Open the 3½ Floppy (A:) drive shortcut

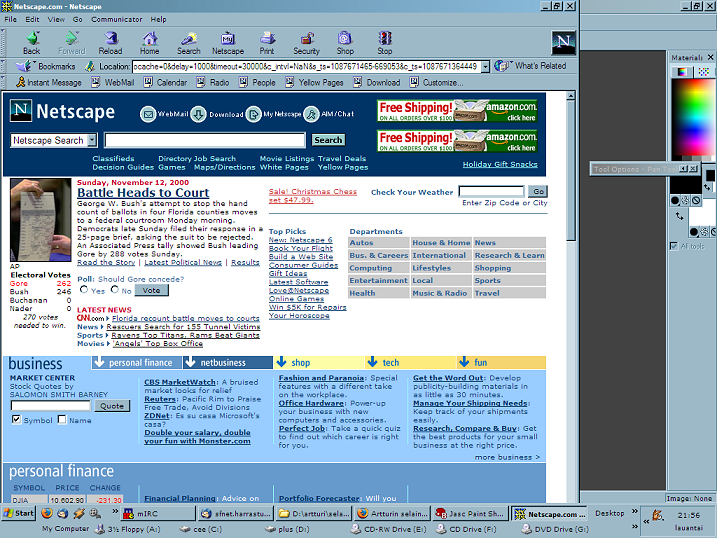pos(127,529)
